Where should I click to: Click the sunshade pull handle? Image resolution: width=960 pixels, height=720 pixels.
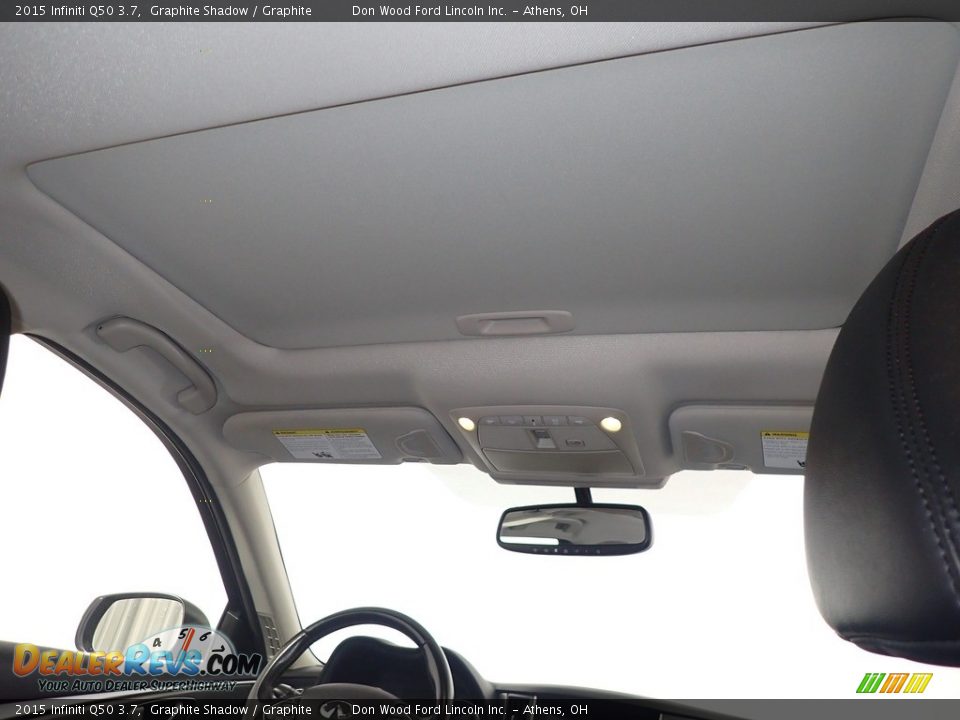(x=515, y=323)
